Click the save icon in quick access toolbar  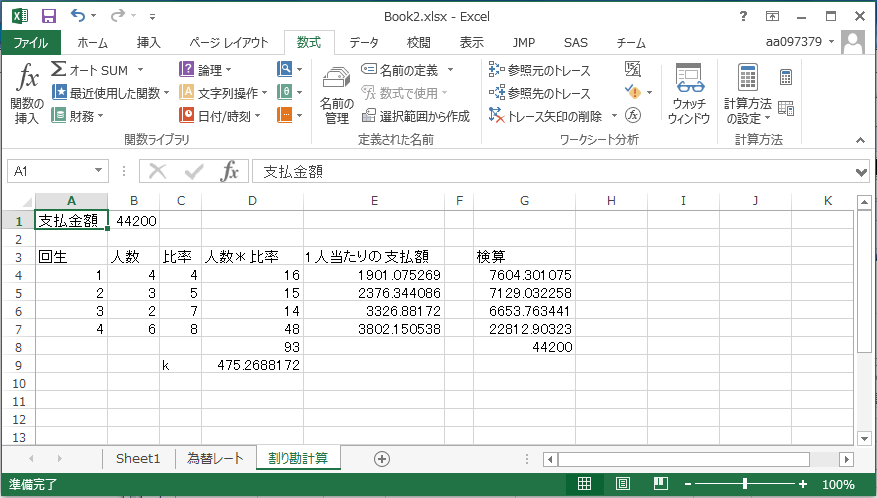point(48,16)
